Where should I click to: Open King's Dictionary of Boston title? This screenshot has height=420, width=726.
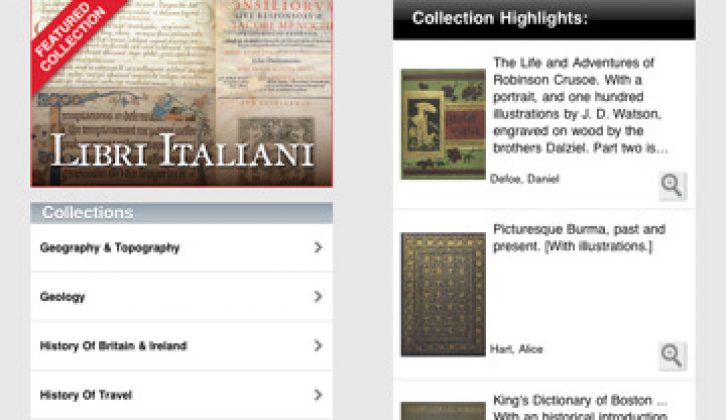tap(580, 407)
